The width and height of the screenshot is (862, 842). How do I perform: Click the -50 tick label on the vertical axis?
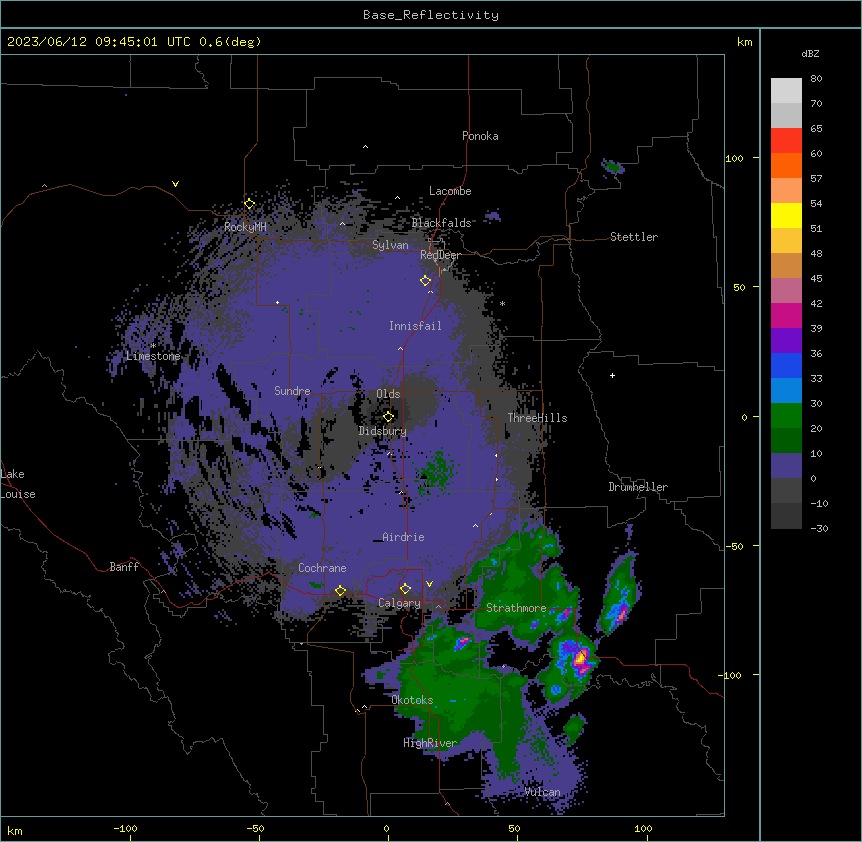[734, 546]
